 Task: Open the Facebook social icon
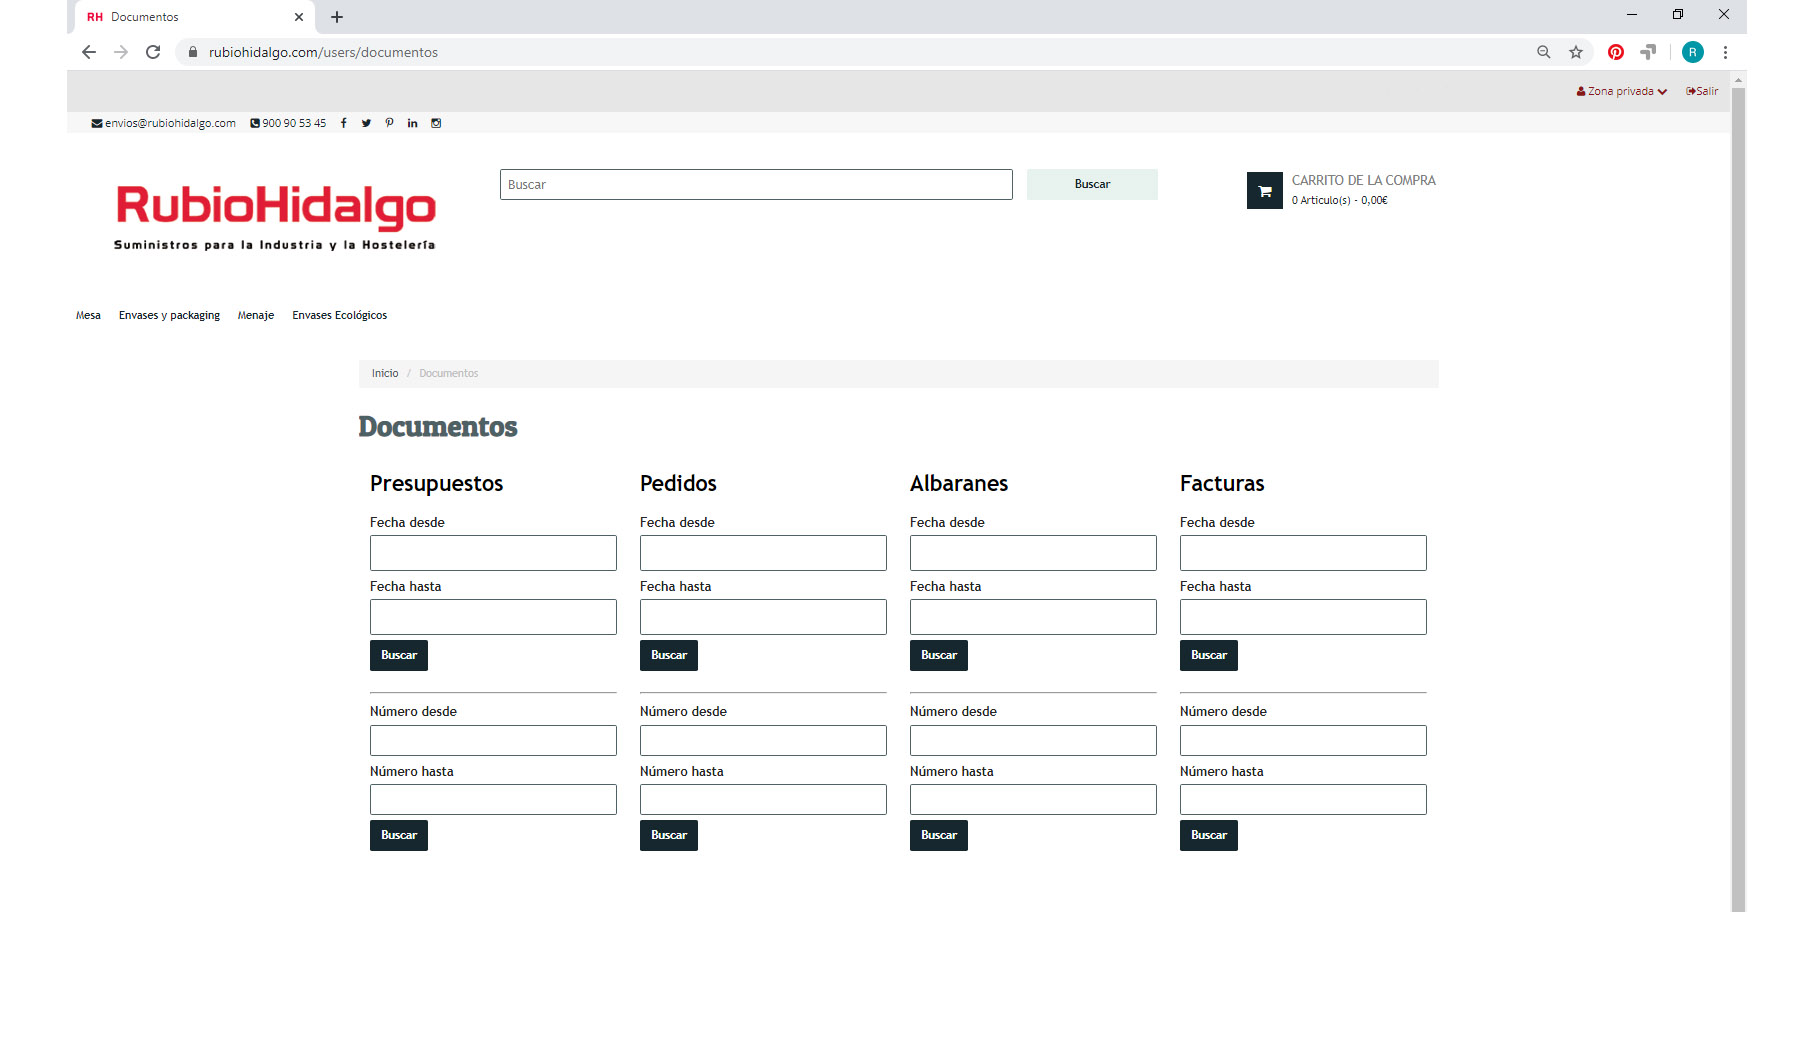tap(343, 123)
